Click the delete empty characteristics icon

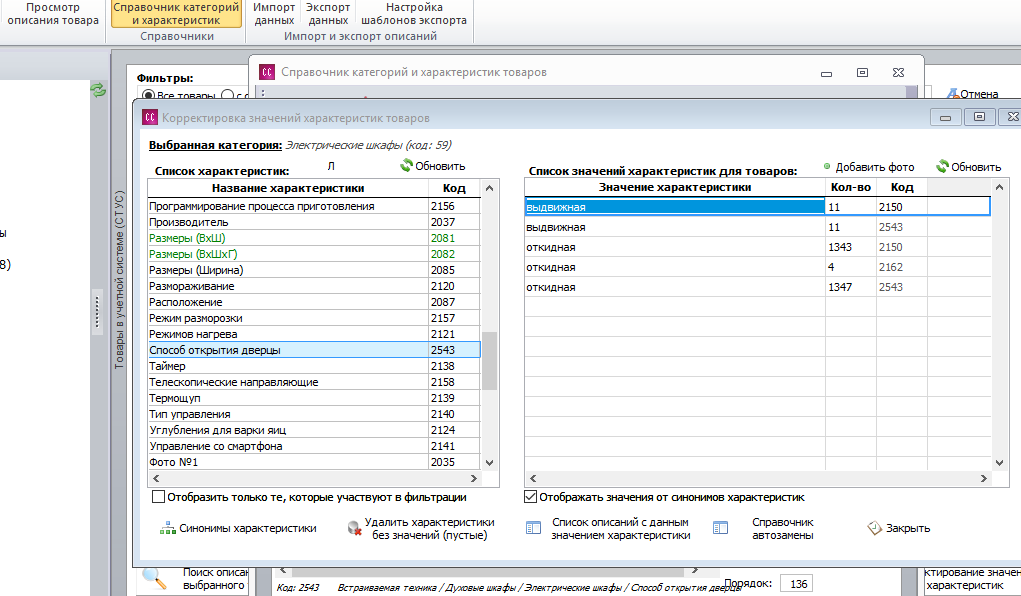click(354, 528)
